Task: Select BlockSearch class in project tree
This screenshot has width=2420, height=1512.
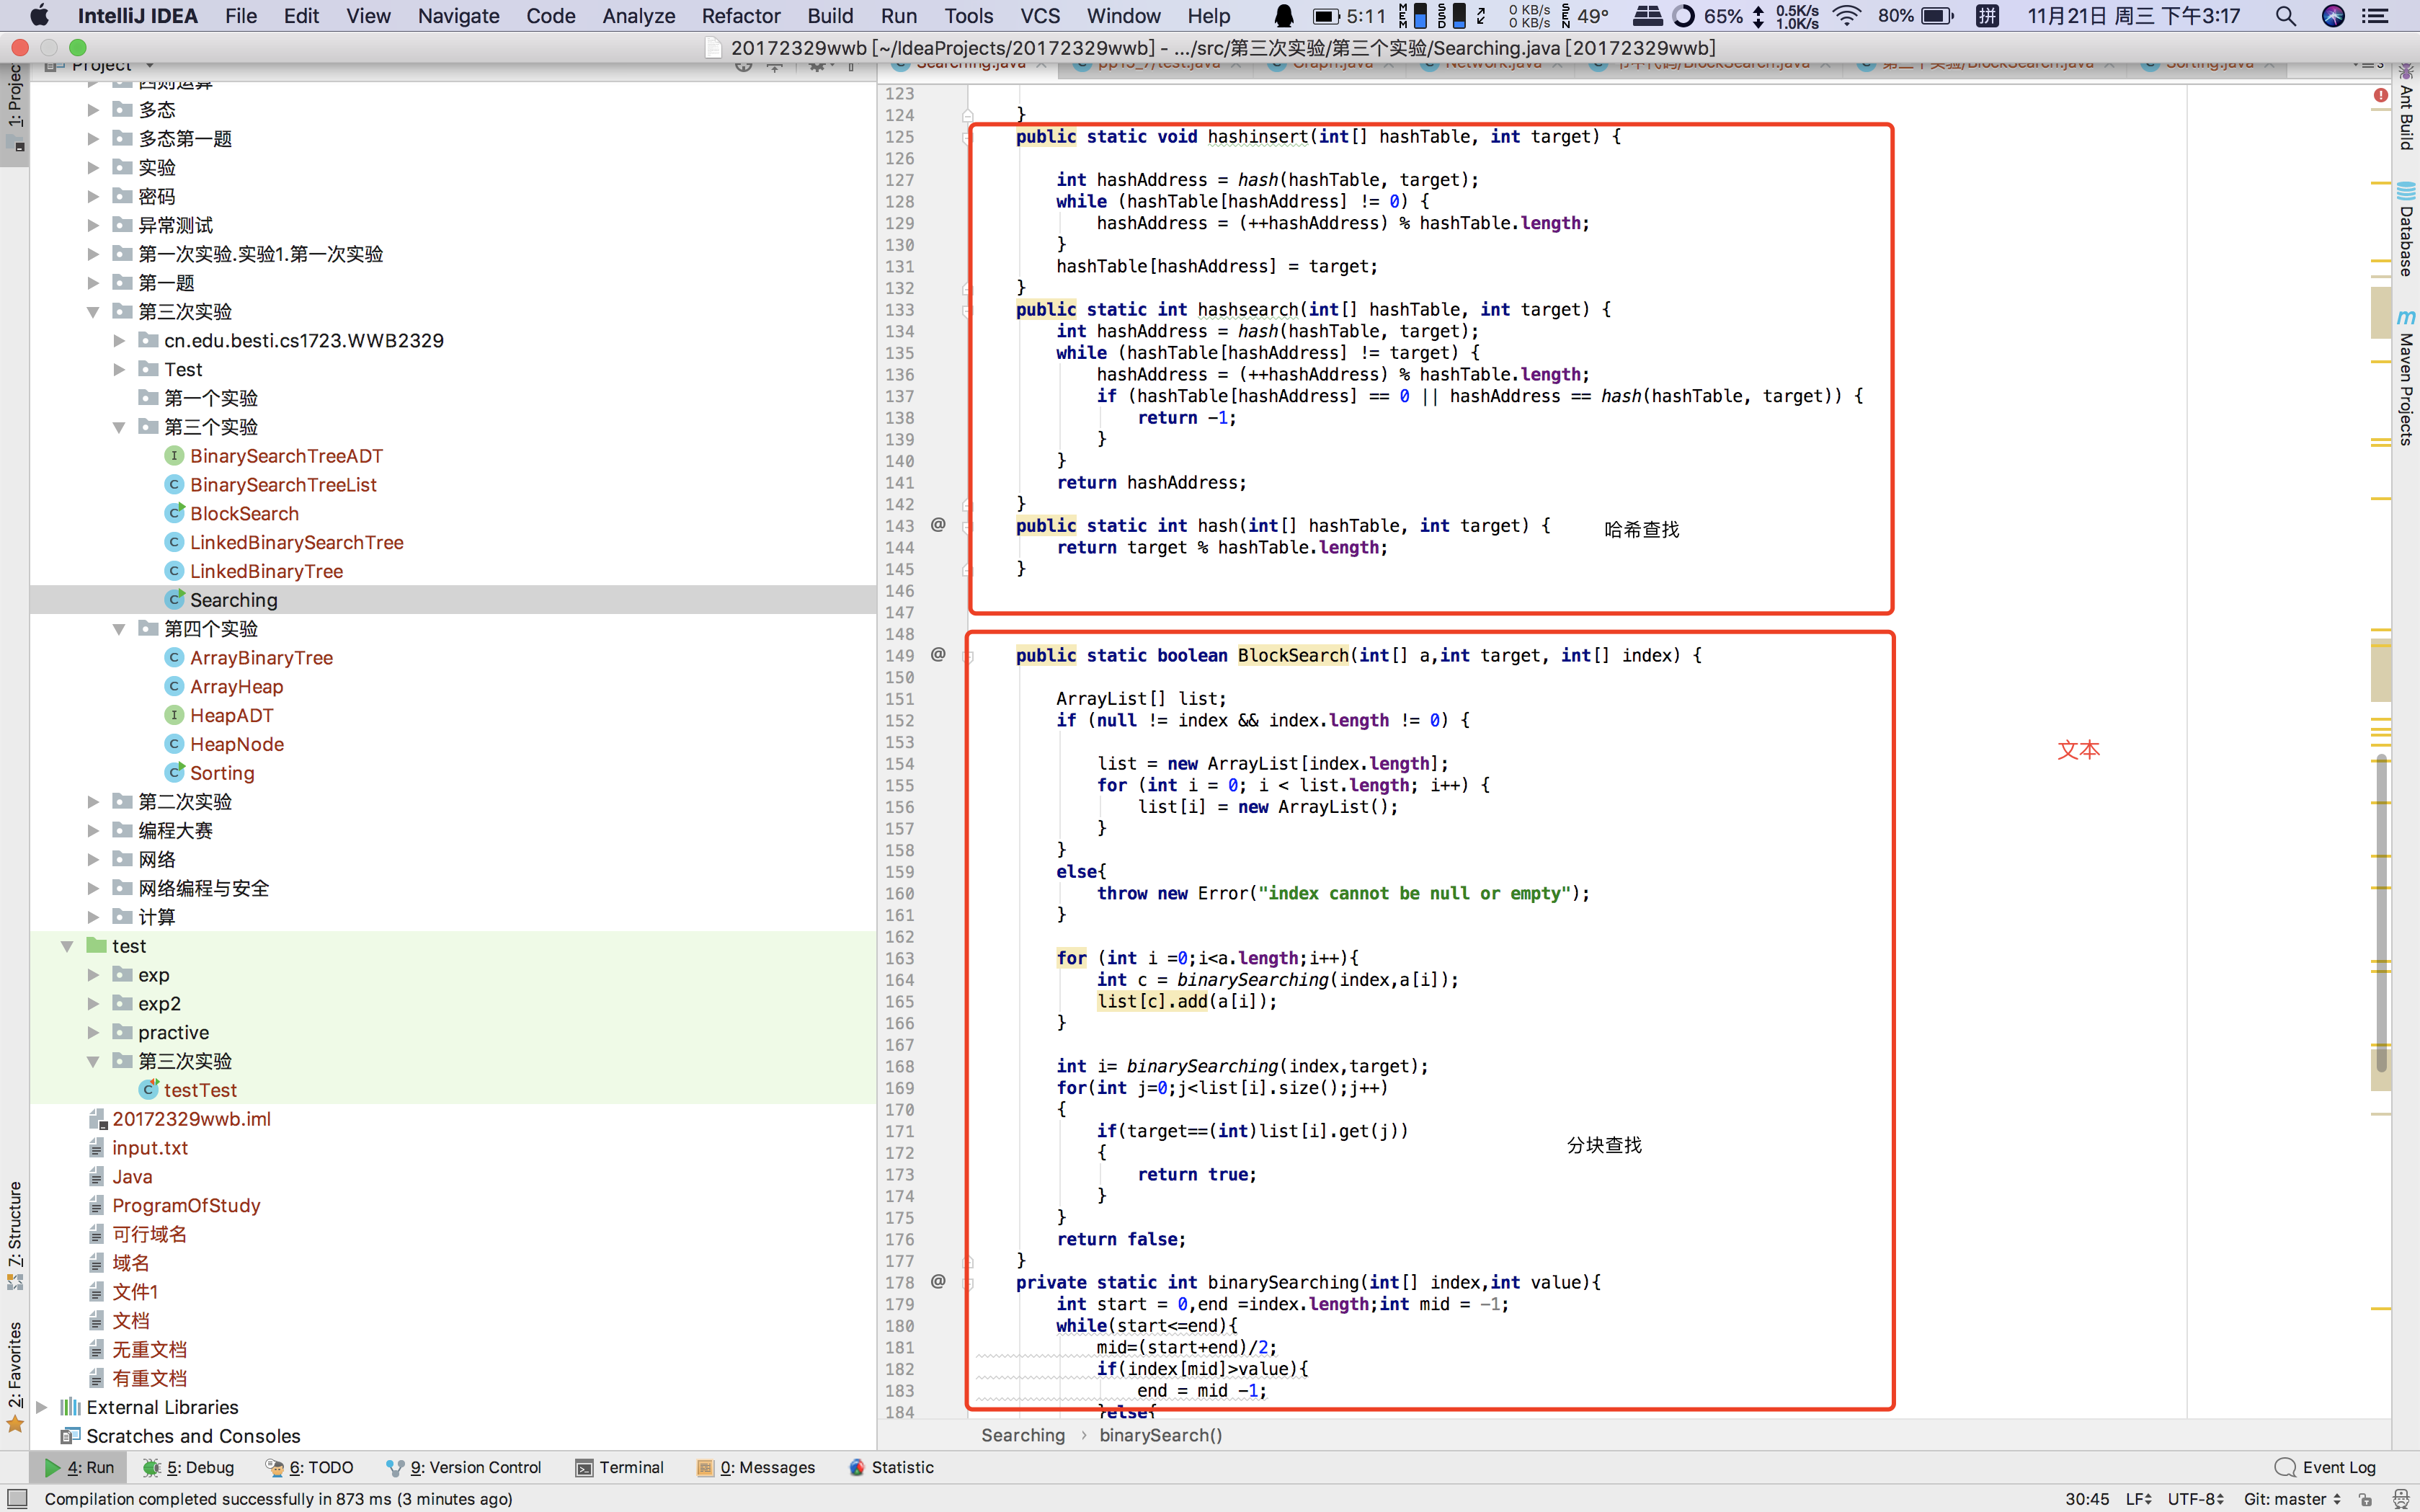Action: (244, 514)
